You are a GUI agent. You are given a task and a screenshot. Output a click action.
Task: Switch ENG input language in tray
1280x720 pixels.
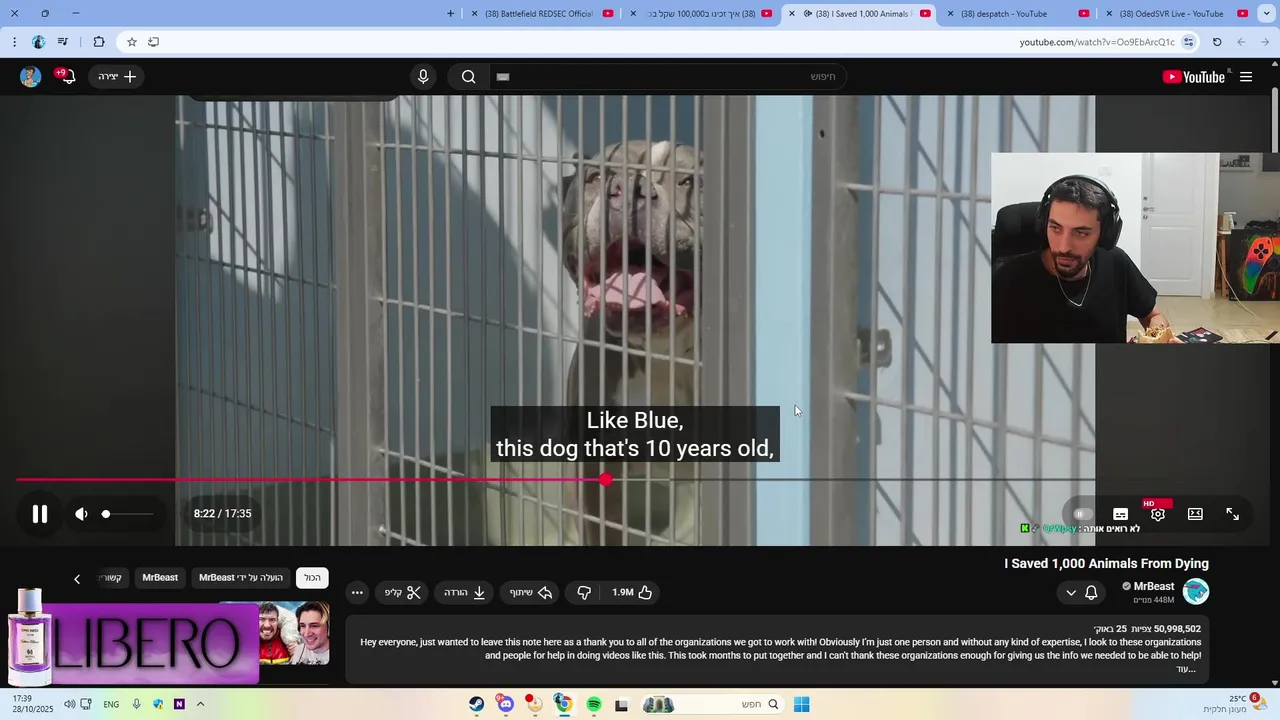point(111,704)
